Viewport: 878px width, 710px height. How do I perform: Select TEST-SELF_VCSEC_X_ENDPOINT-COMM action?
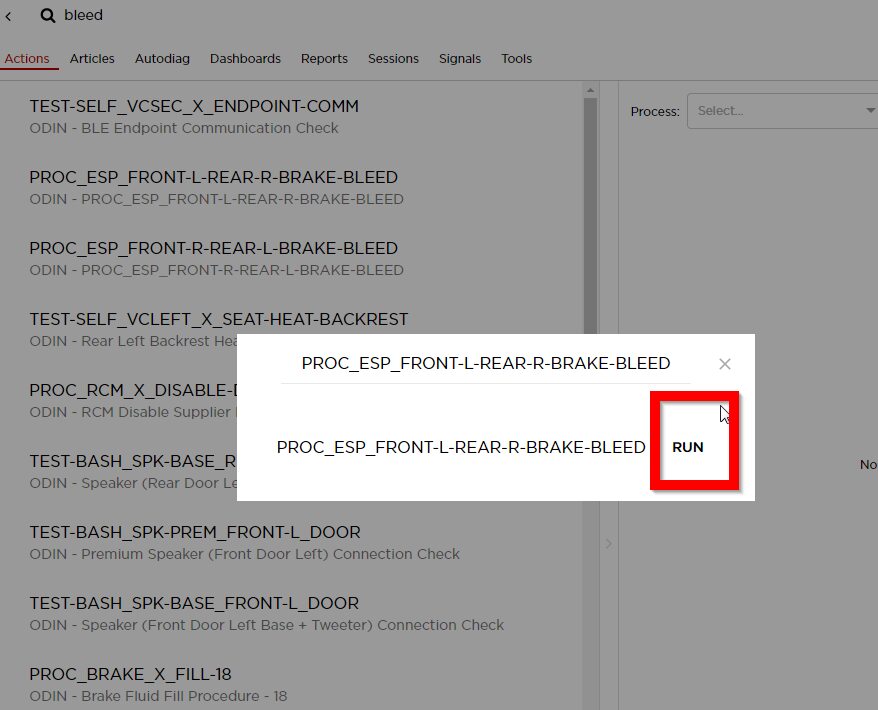tap(194, 116)
